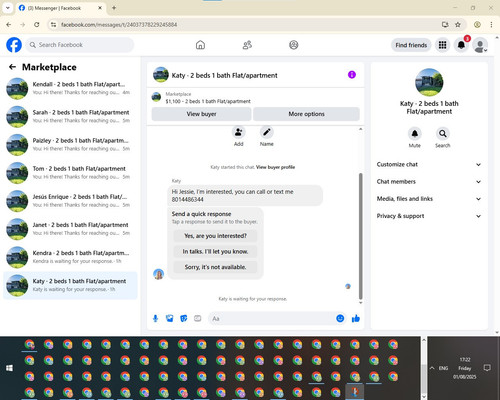Click the microphone voice clip icon
The width and height of the screenshot is (500, 400).
click(x=155, y=318)
